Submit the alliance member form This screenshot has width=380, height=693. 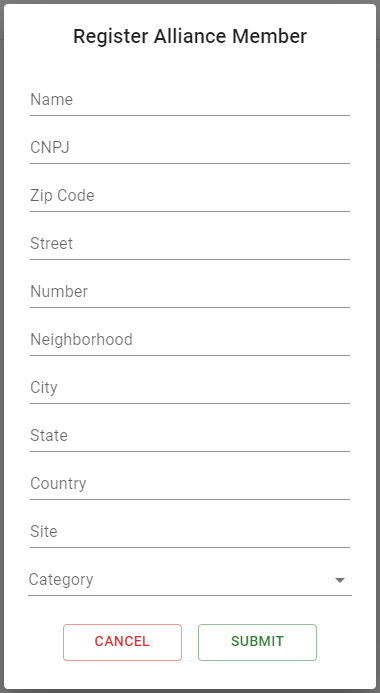point(257,642)
